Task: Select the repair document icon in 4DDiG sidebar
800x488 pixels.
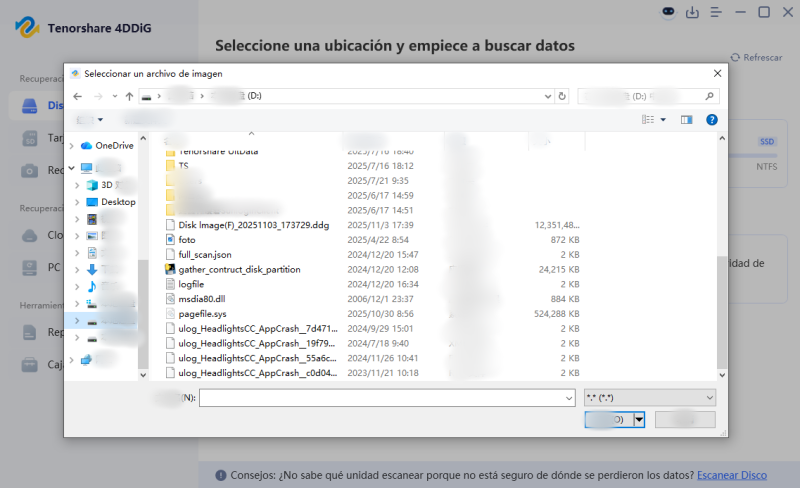Action: [30, 332]
